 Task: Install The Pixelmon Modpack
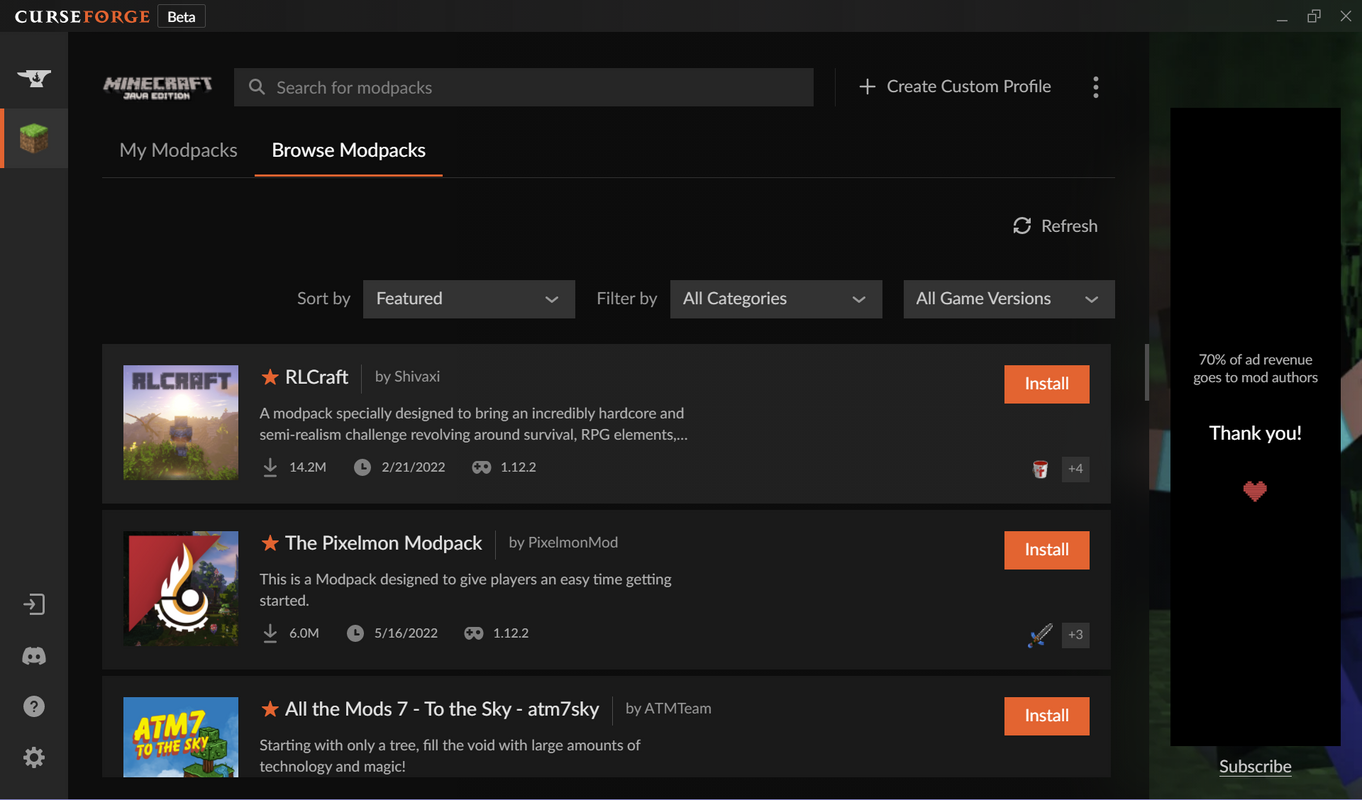1047,550
